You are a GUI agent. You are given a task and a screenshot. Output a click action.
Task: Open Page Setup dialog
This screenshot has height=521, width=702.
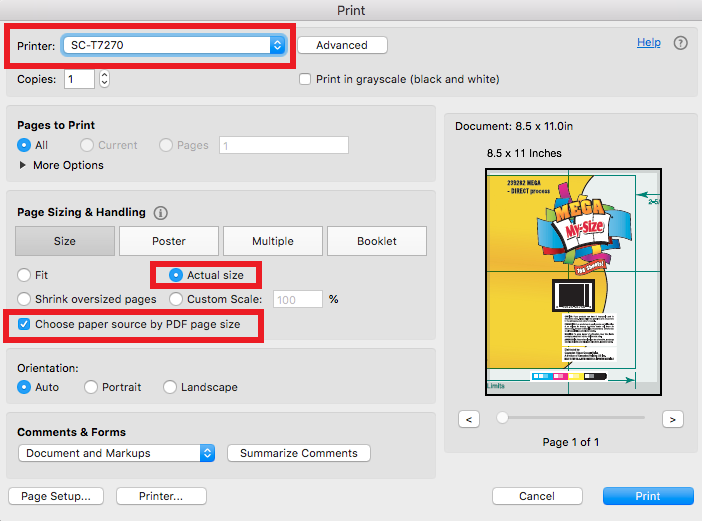[x=56, y=496]
